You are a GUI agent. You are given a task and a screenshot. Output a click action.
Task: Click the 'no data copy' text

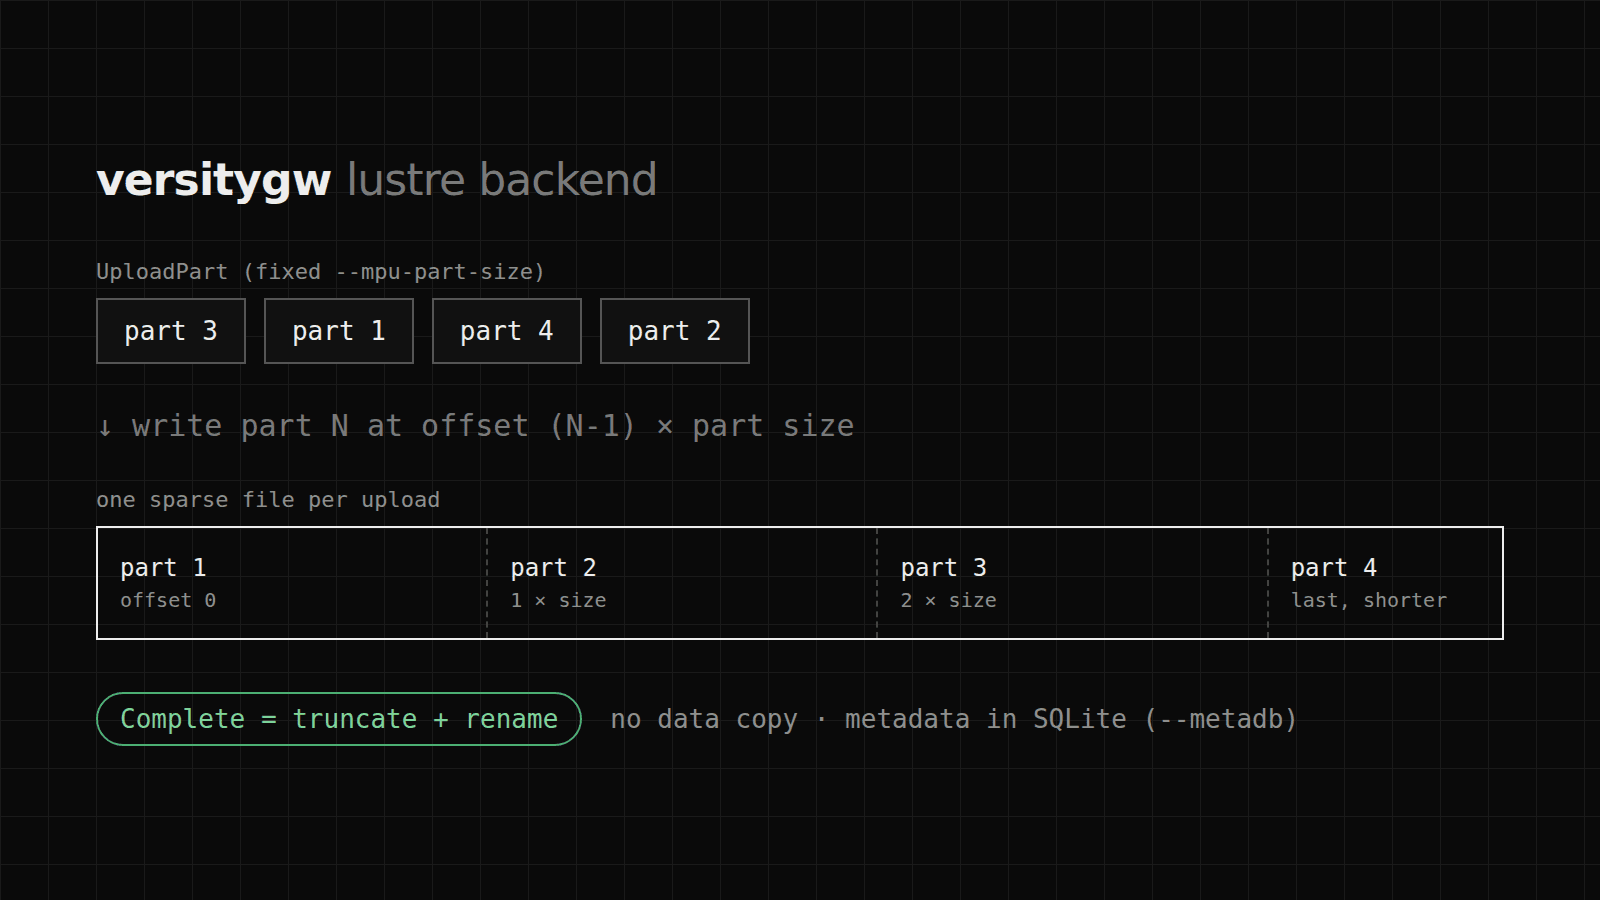704,720
